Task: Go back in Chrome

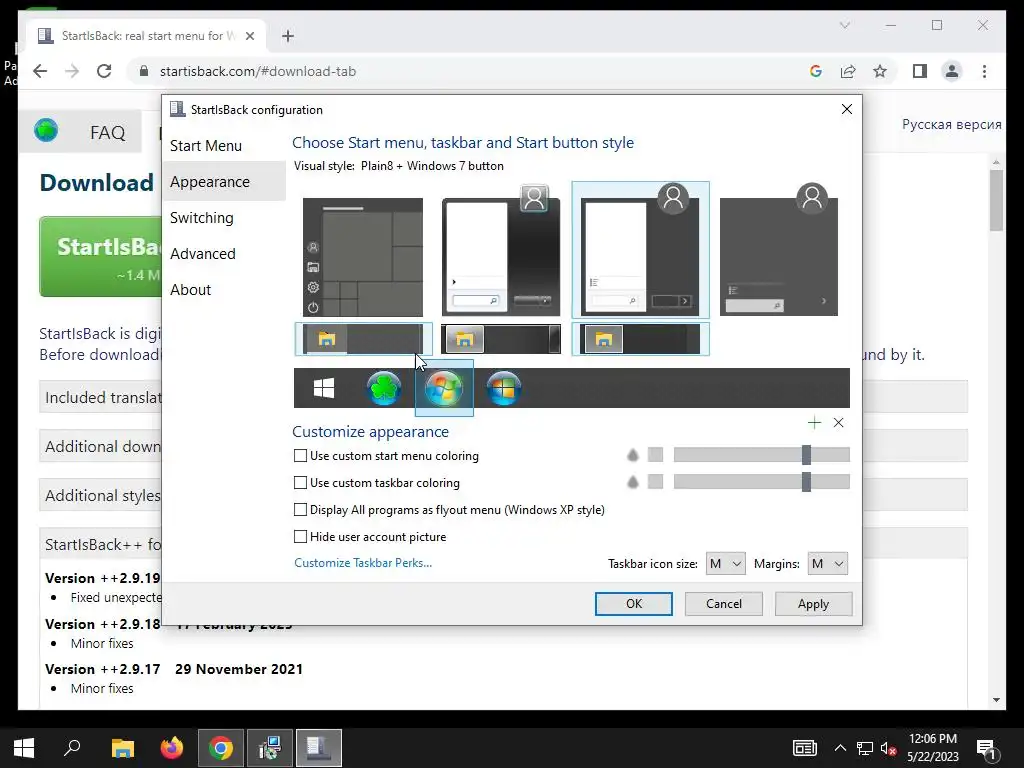Action: pos(40,71)
